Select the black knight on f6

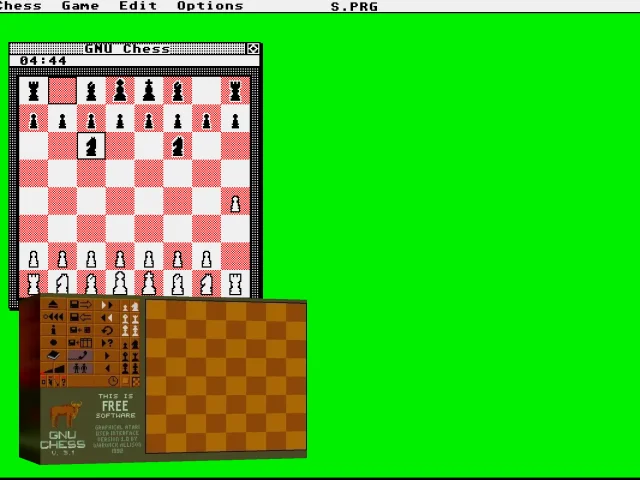178,146
